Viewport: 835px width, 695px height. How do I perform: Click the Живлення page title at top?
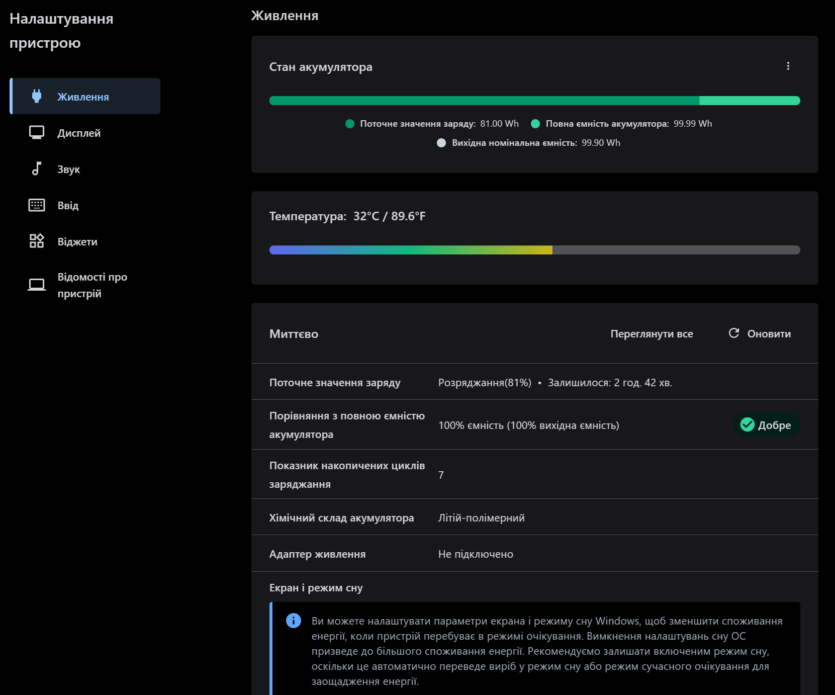284,15
